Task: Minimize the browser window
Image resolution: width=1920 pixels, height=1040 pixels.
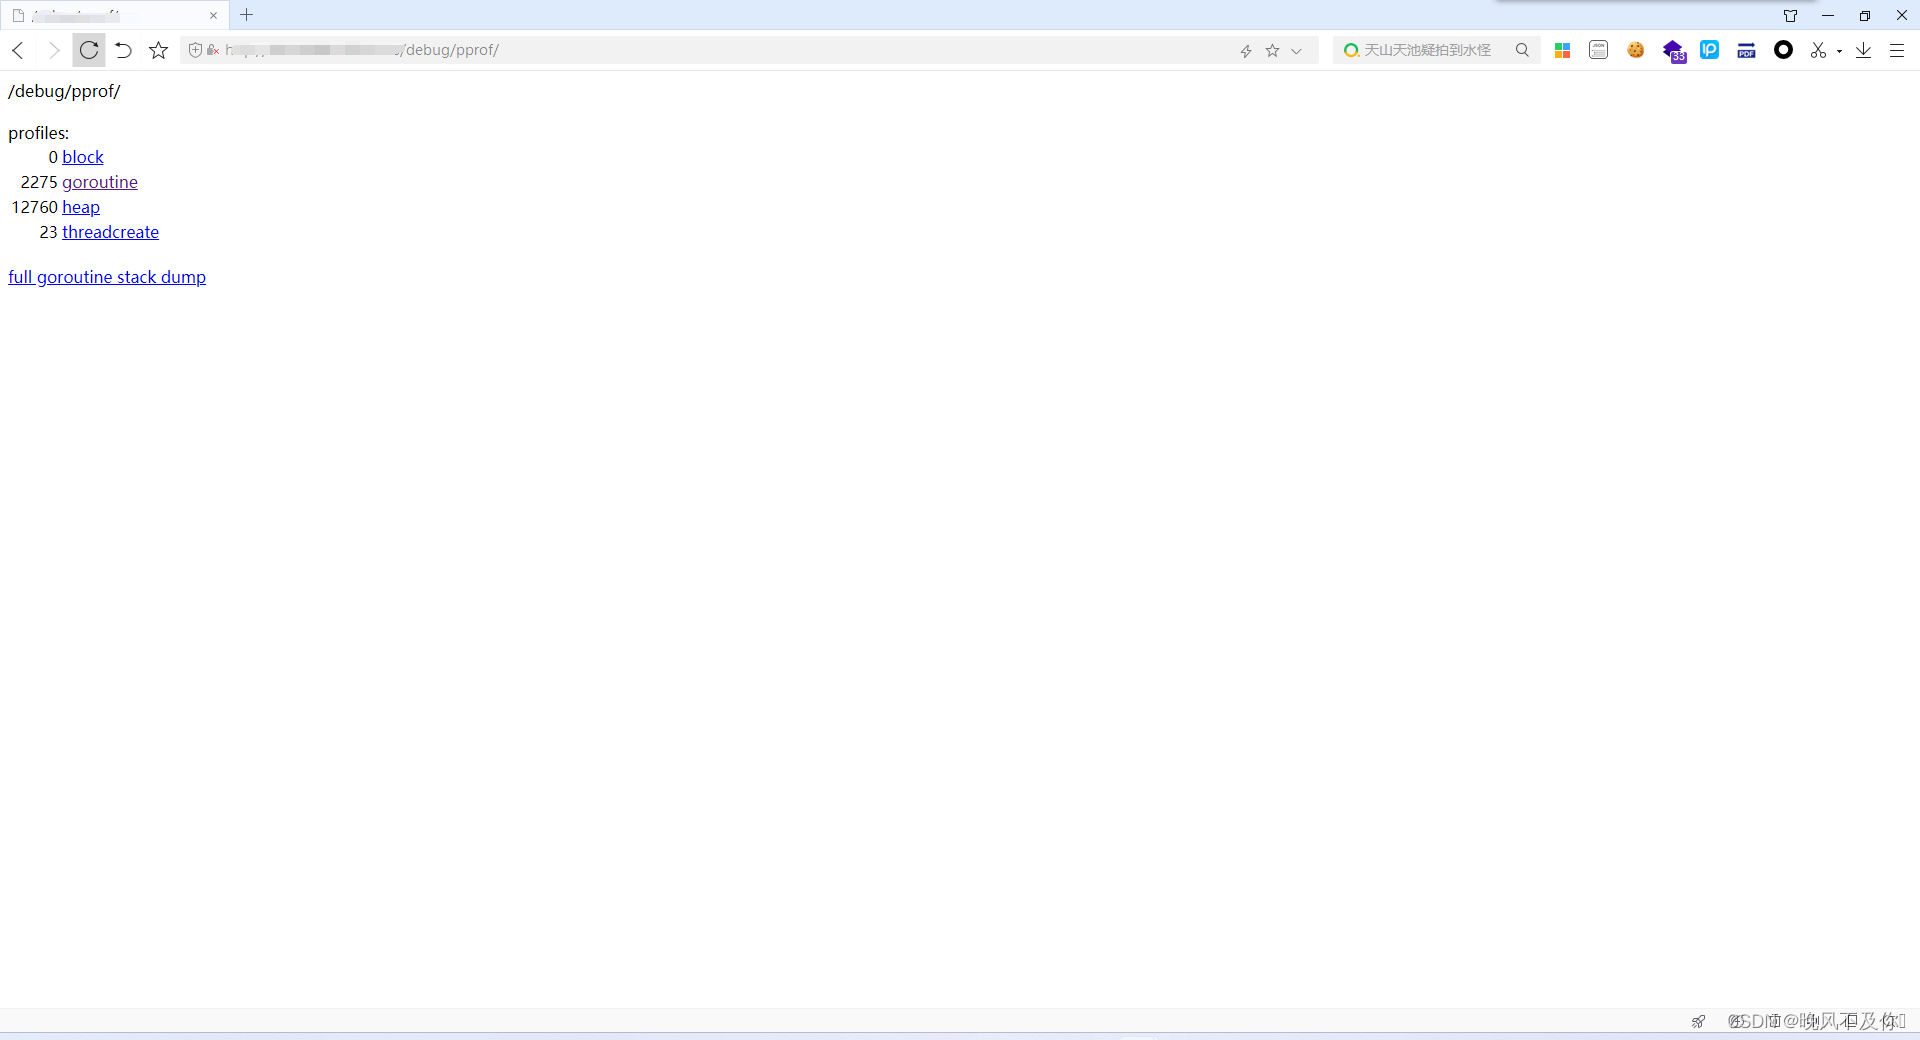Action: 1828,15
